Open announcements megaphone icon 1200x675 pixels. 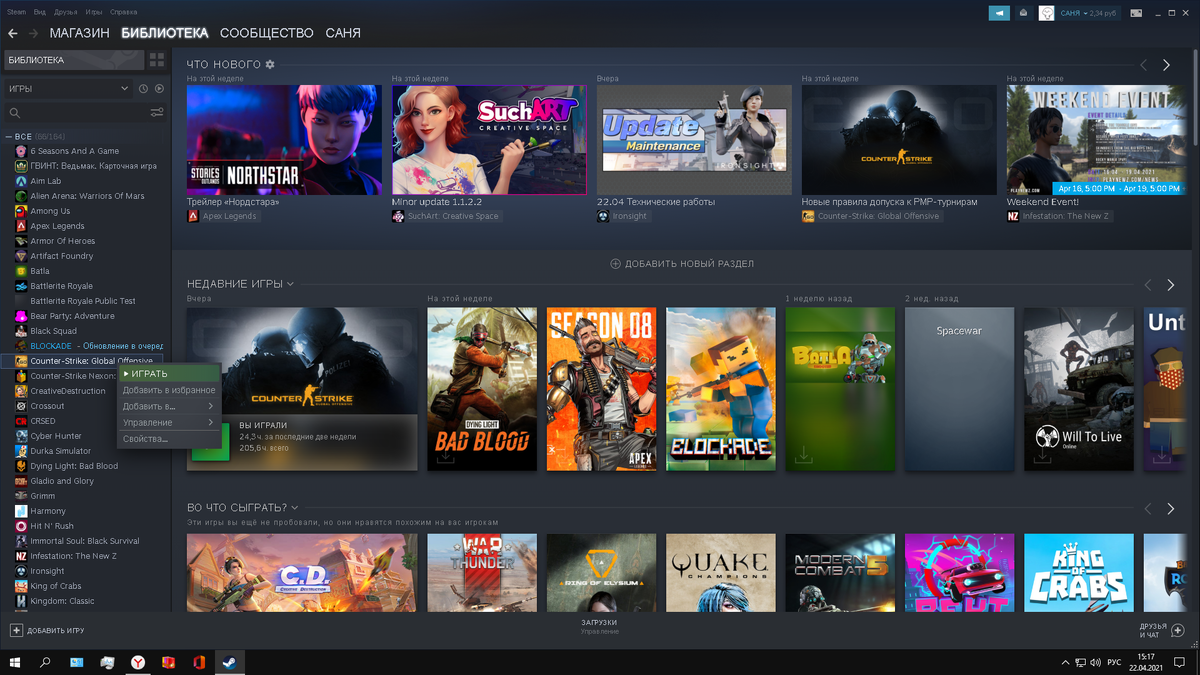[999, 13]
